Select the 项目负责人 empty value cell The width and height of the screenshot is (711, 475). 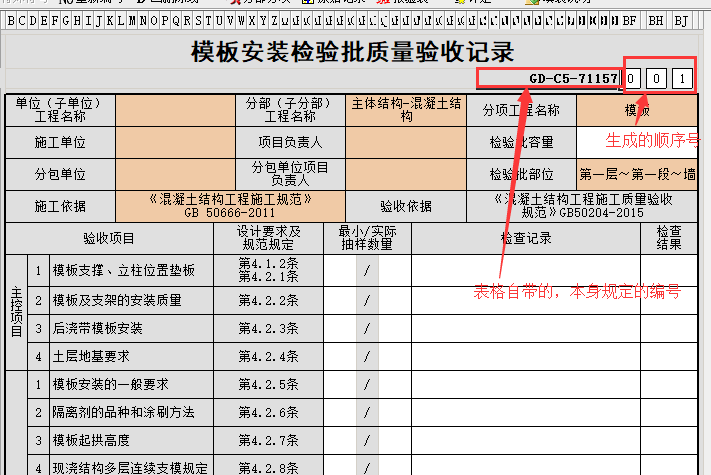[x=406, y=143]
